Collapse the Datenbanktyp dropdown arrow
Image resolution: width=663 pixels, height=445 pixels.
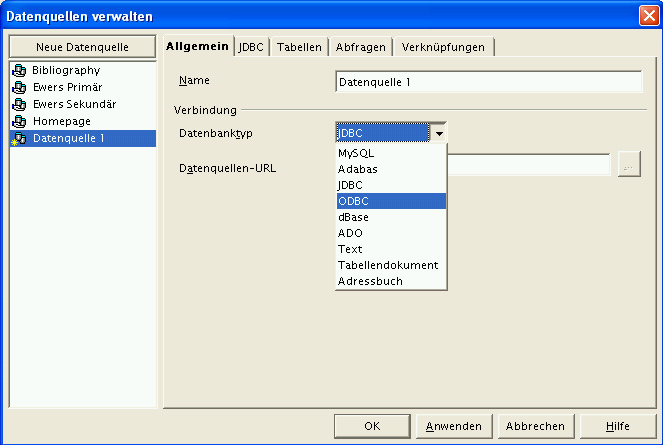(x=438, y=132)
